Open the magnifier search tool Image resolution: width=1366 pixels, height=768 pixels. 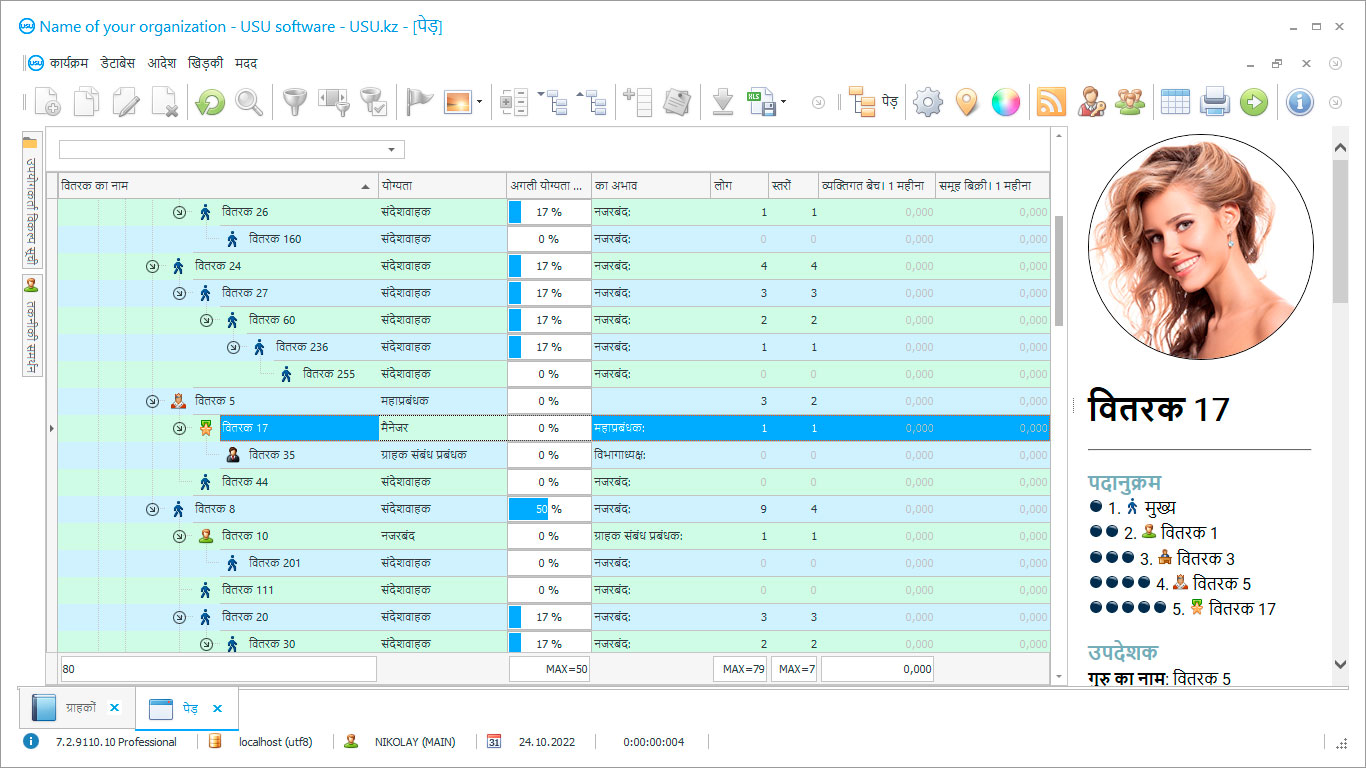pyautogui.click(x=249, y=102)
